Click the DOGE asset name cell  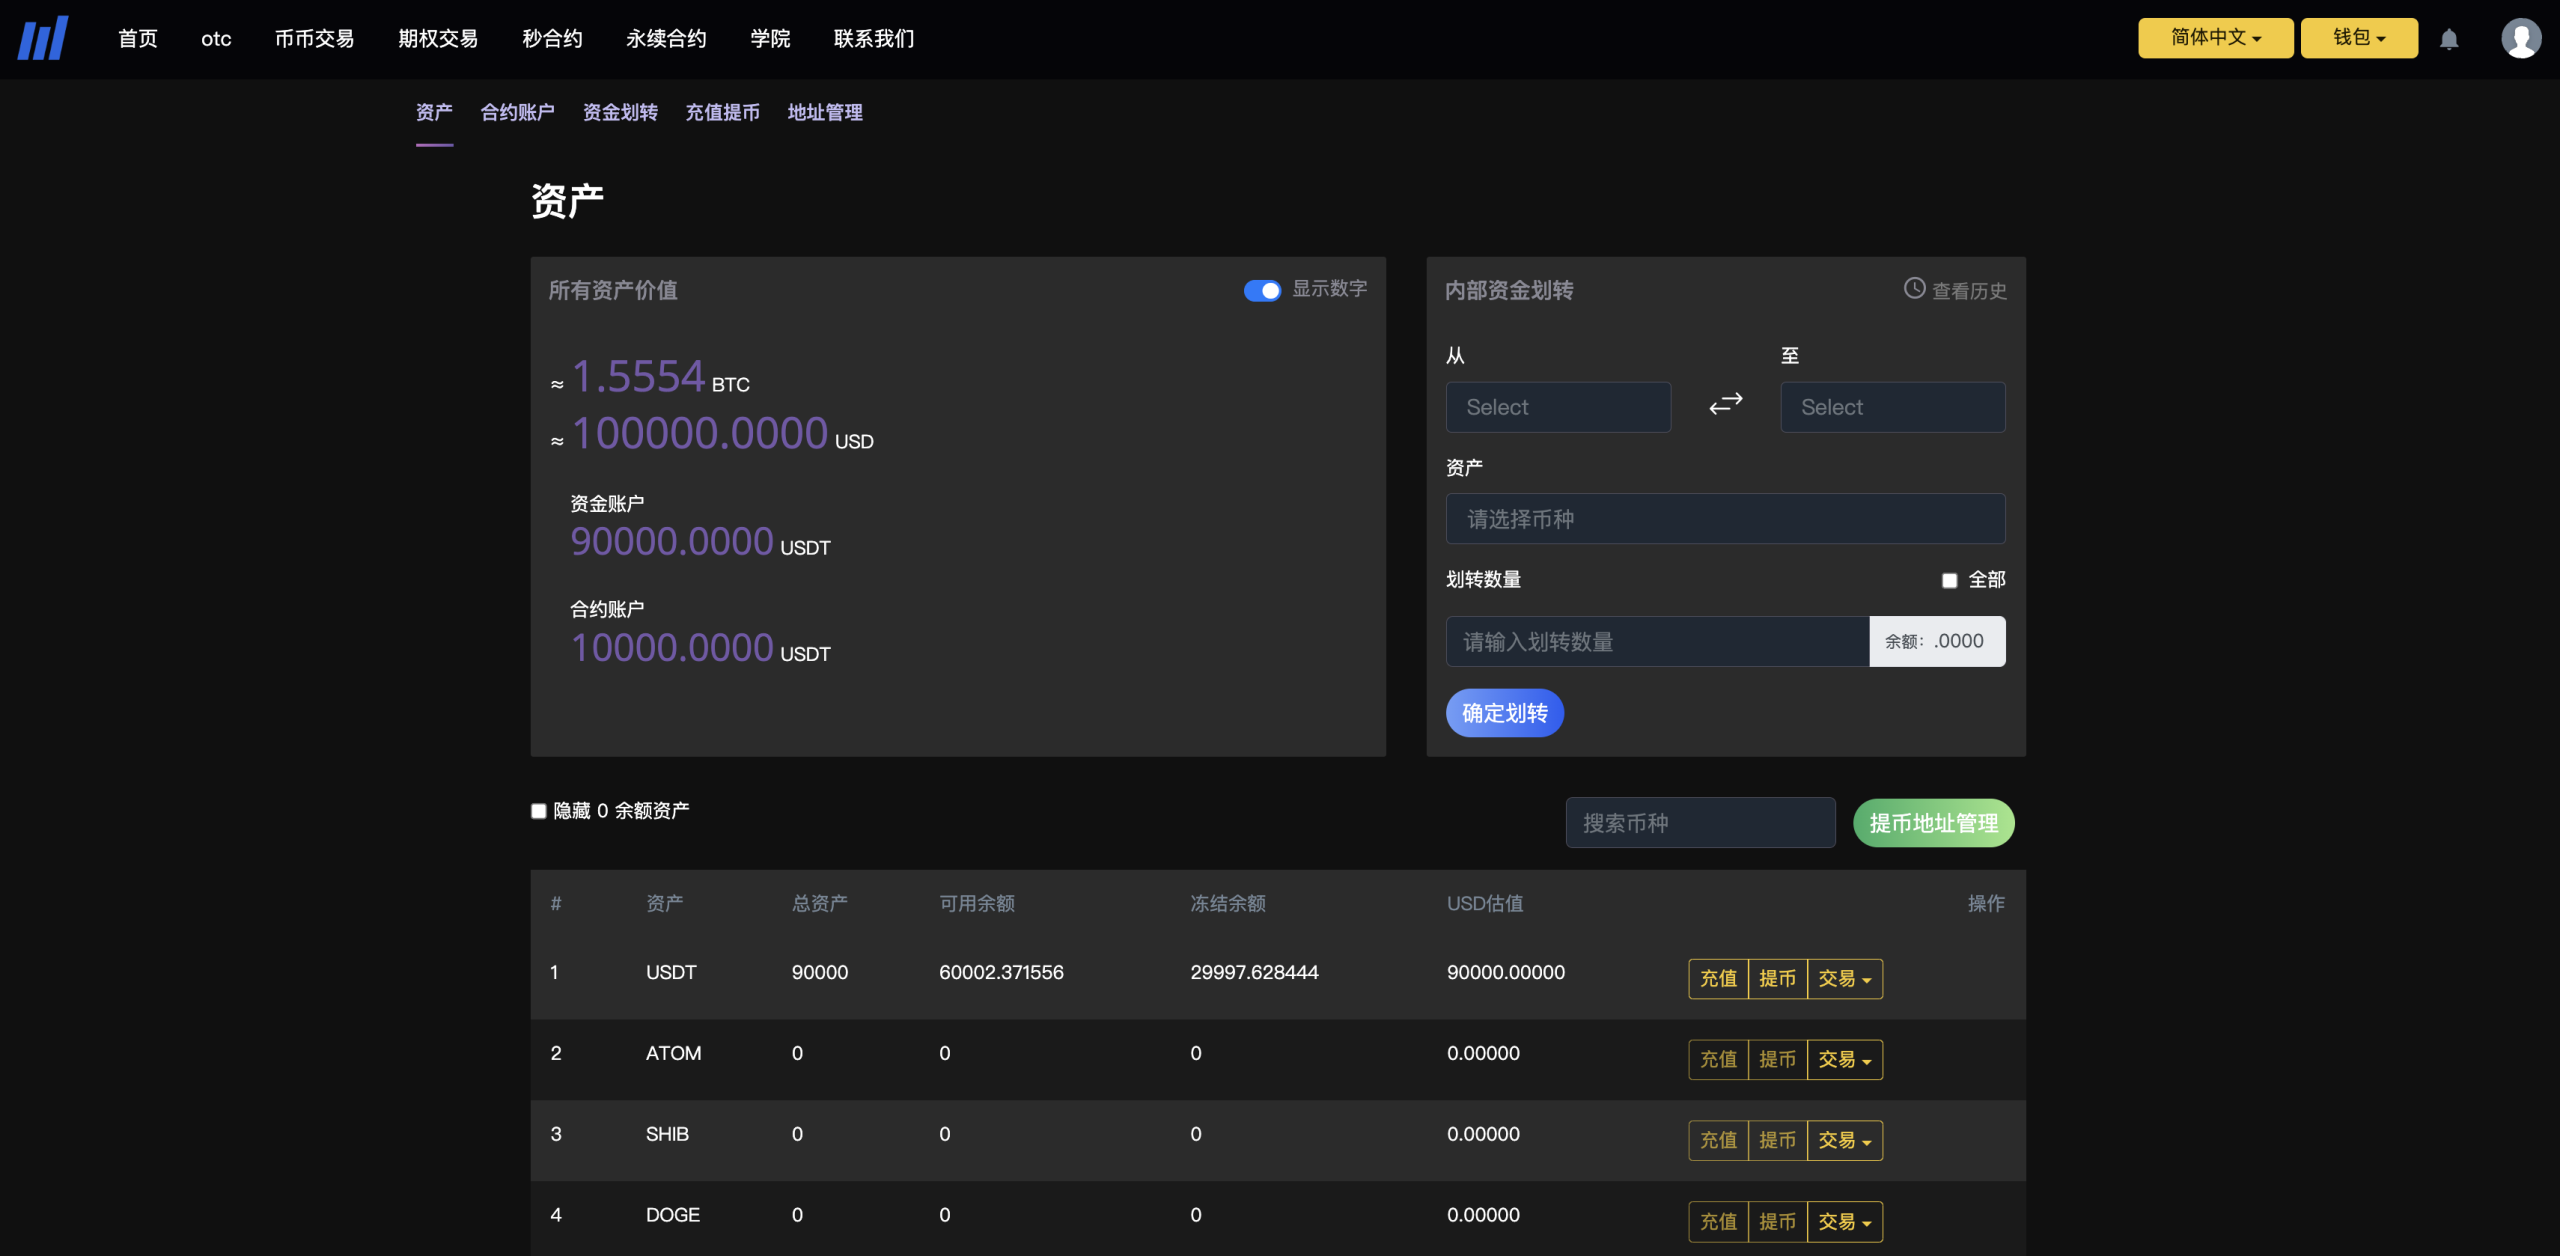click(673, 1215)
